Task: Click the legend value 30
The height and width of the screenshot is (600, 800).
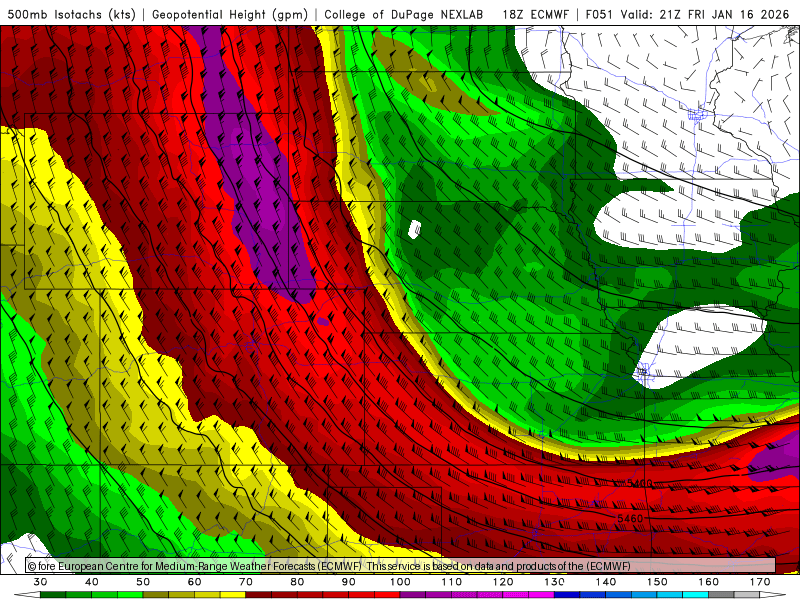Action: pyautogui.click(x=40, y=582)
